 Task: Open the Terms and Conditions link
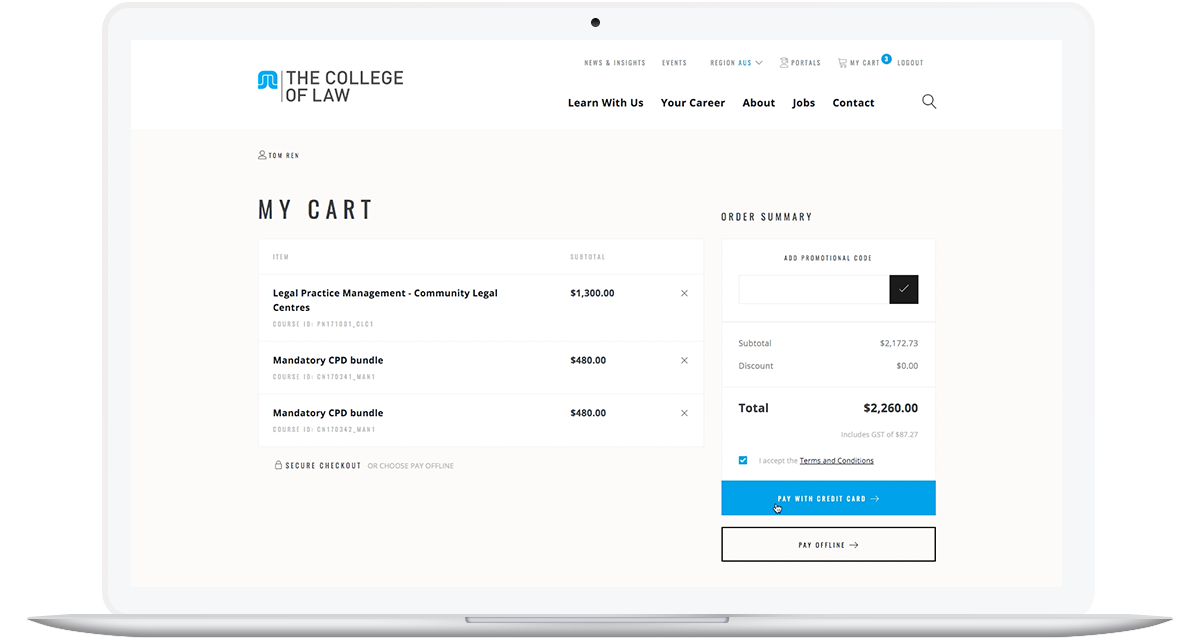[x=838, y=460]
